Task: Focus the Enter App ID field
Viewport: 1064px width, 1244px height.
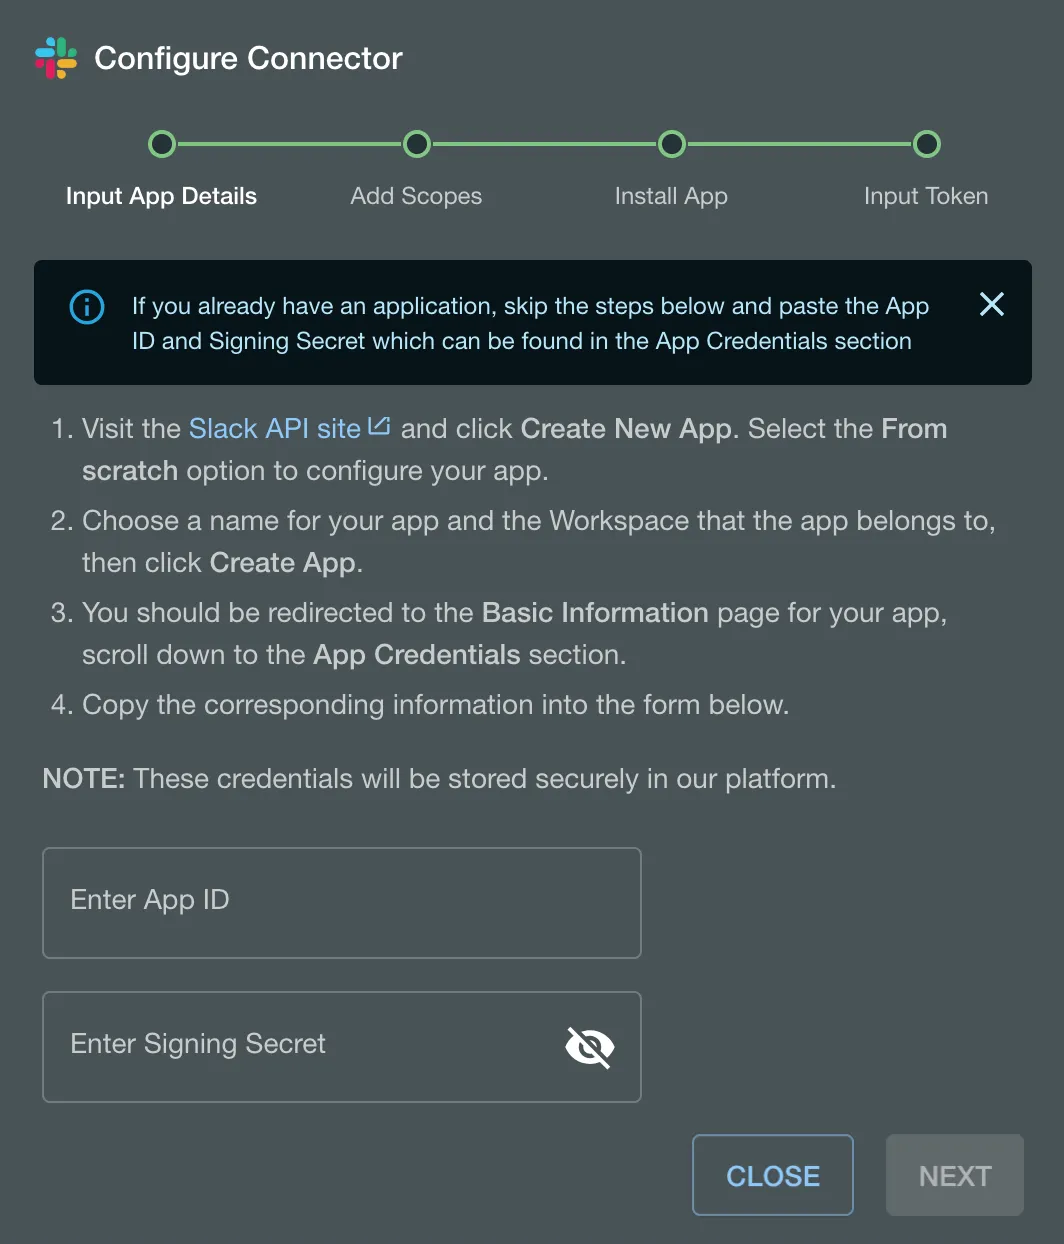Action: pos(342,903)
